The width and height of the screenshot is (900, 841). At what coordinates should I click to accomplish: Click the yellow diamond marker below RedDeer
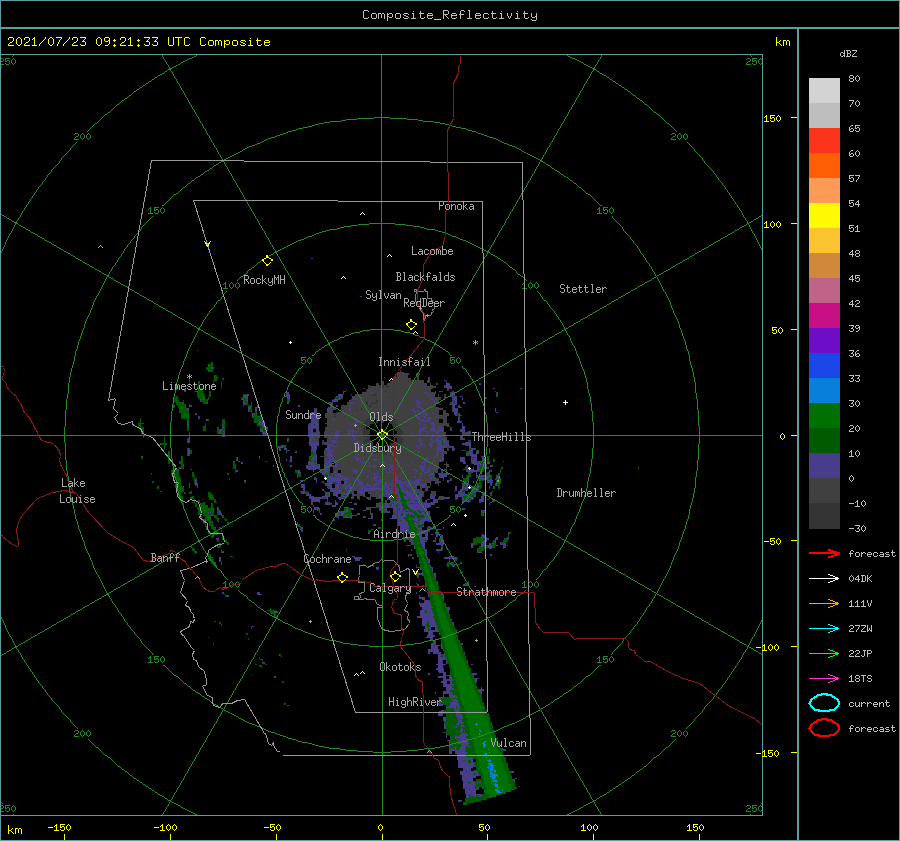(412, 325)
